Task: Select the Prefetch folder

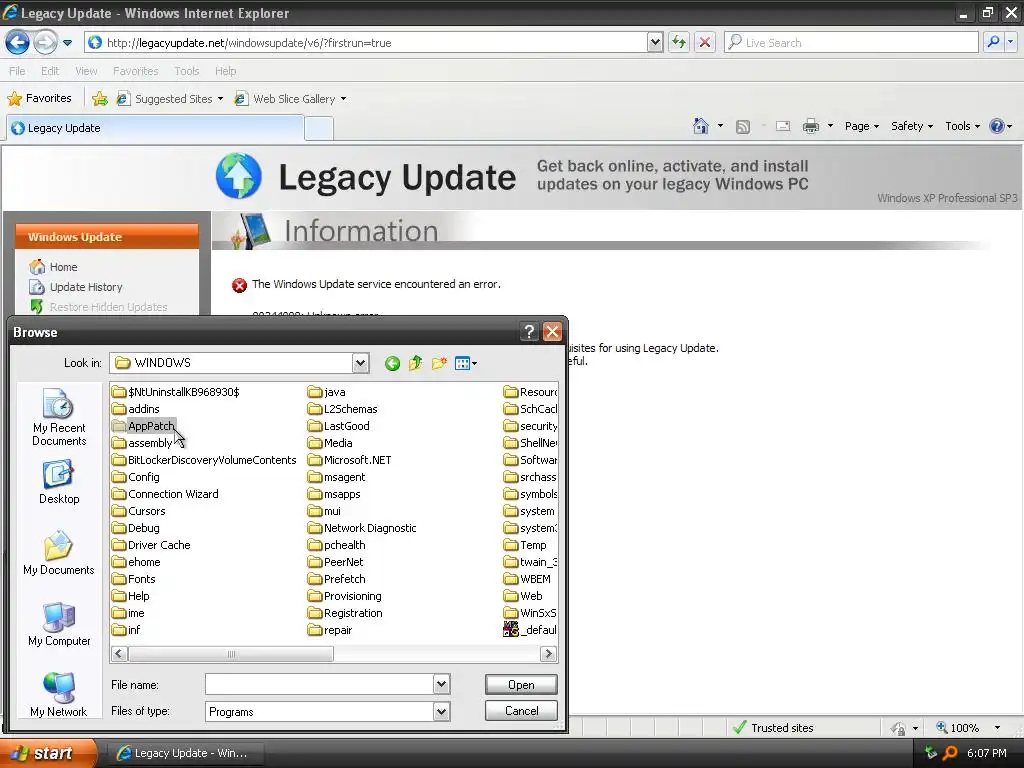Action: coord(336,579)
